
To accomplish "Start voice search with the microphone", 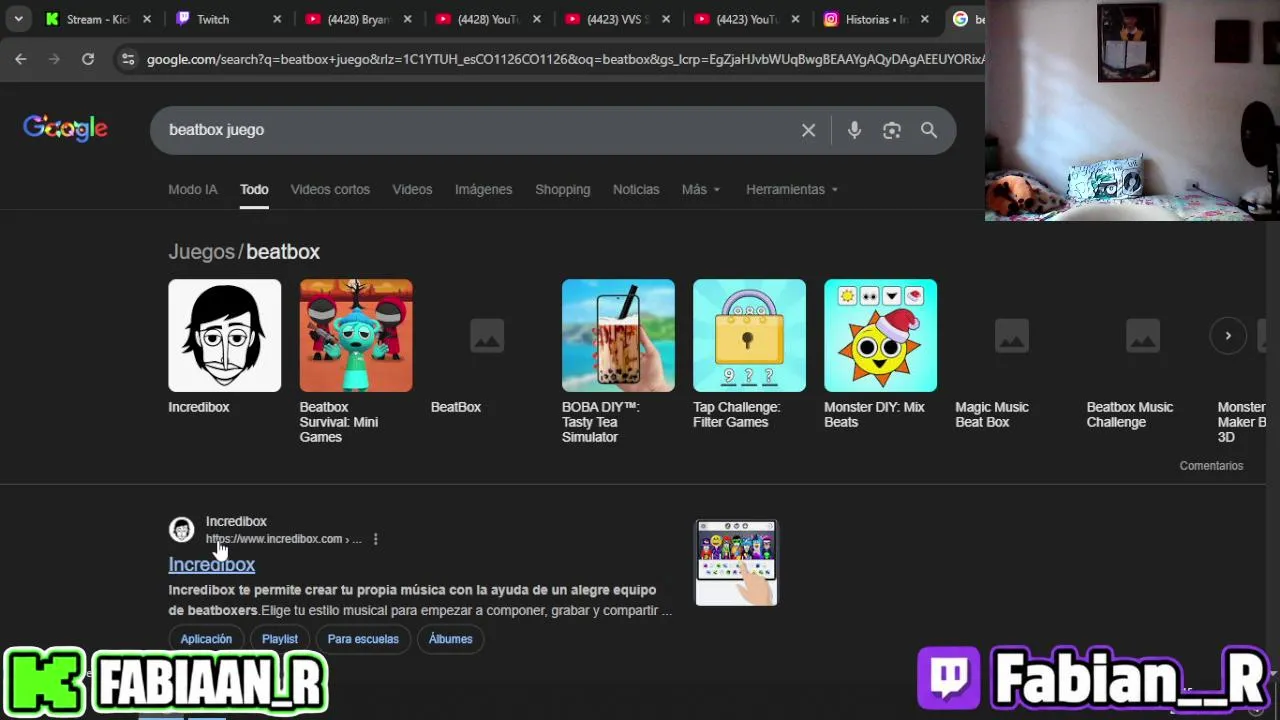I will click(x=854, y=130).
